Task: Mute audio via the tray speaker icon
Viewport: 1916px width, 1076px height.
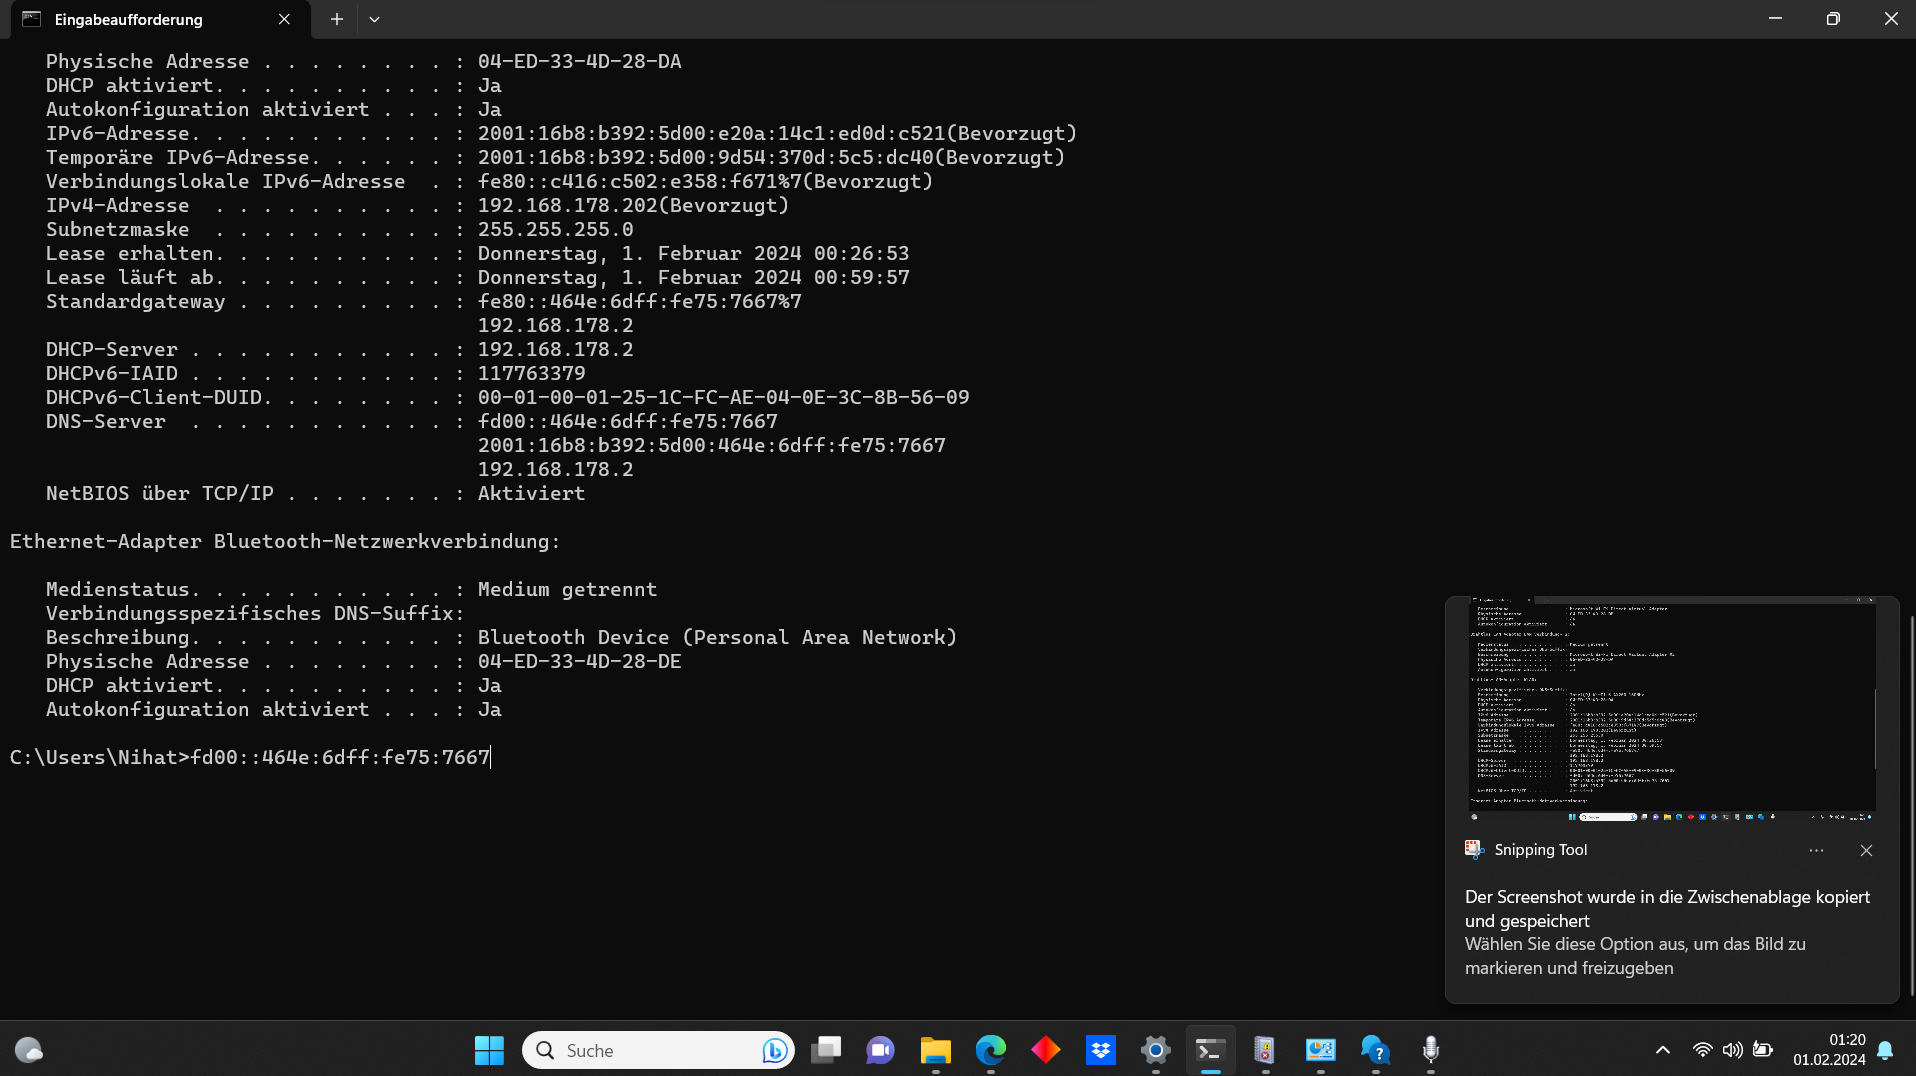Action: [1731, 1050]
